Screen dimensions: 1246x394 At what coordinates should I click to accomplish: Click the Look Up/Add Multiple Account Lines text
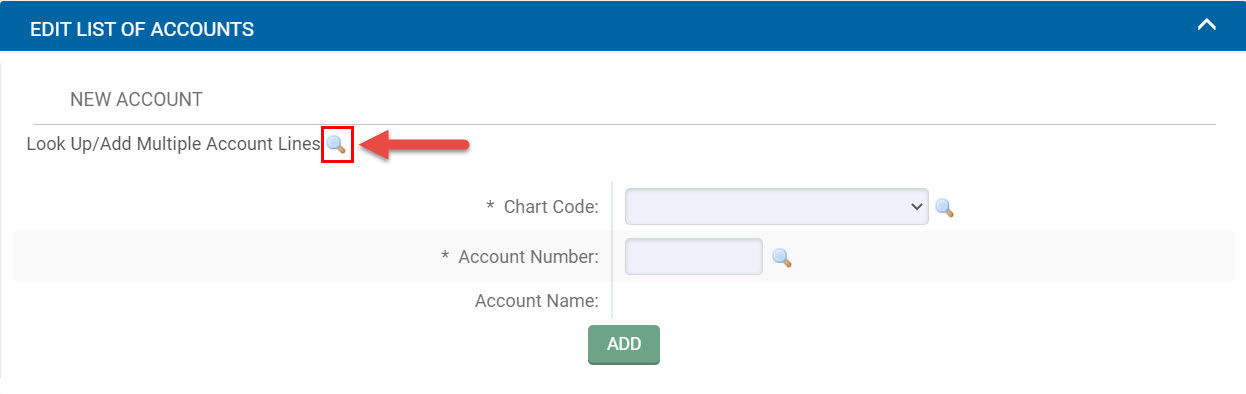coord(173,144)
